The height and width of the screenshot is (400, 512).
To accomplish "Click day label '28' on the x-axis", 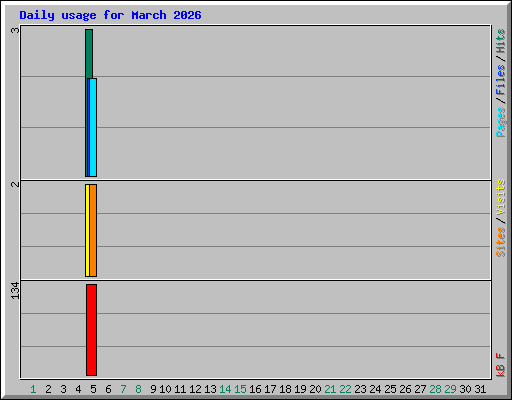I will pos(435,389).
